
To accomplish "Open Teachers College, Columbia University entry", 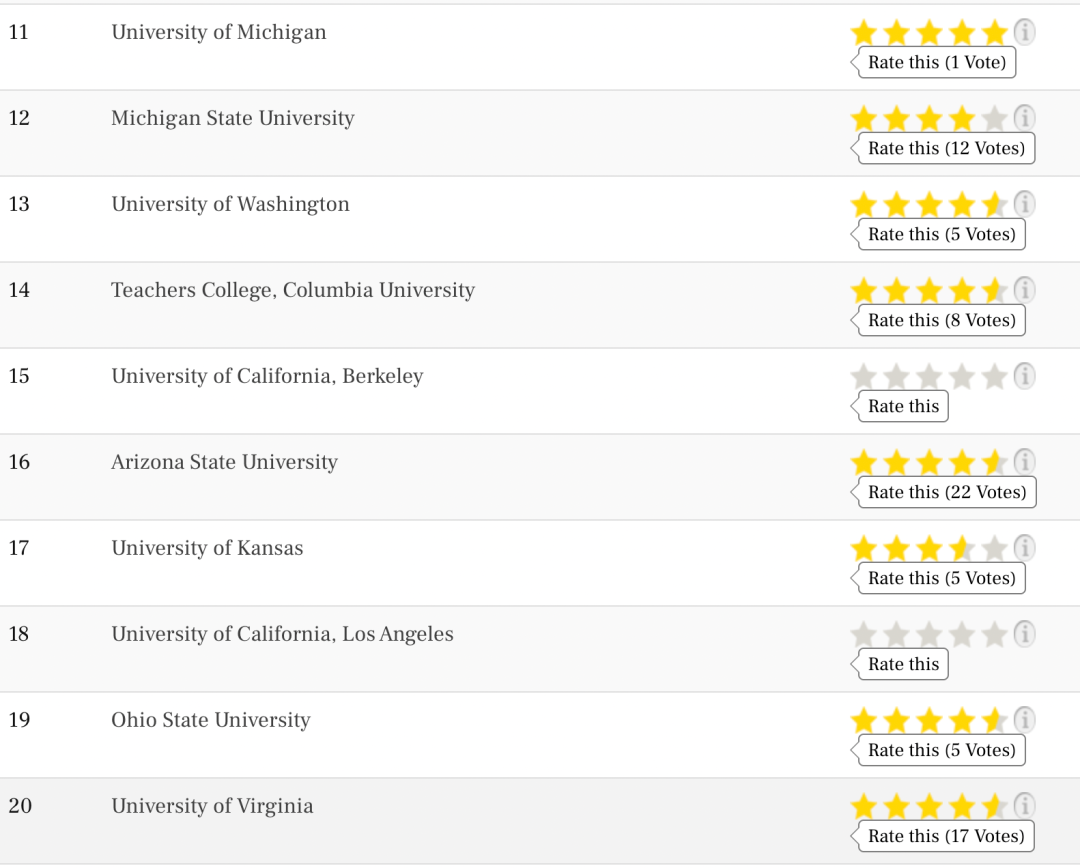I will point(293,290).
